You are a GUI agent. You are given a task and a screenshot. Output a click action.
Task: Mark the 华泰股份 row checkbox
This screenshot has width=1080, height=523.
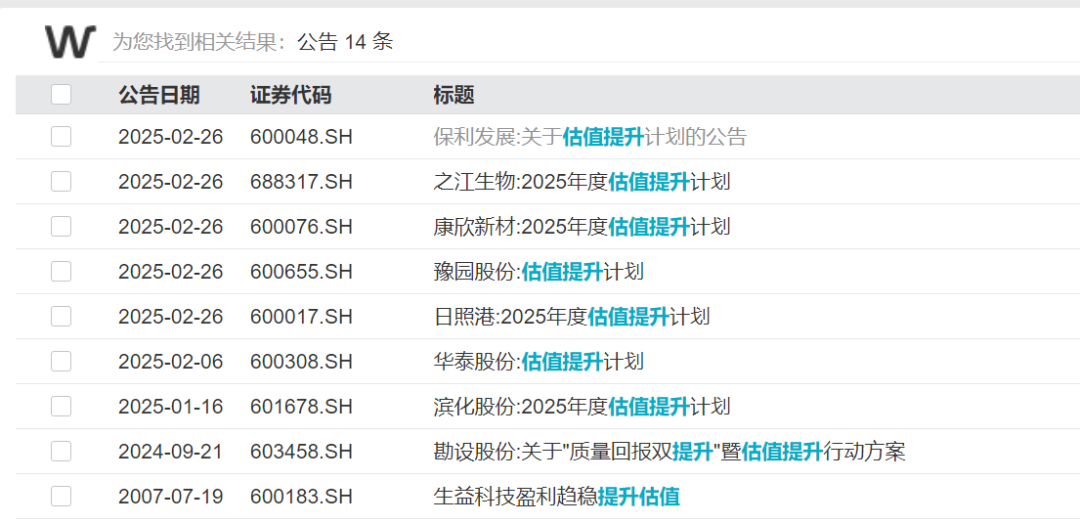[61, 361]
